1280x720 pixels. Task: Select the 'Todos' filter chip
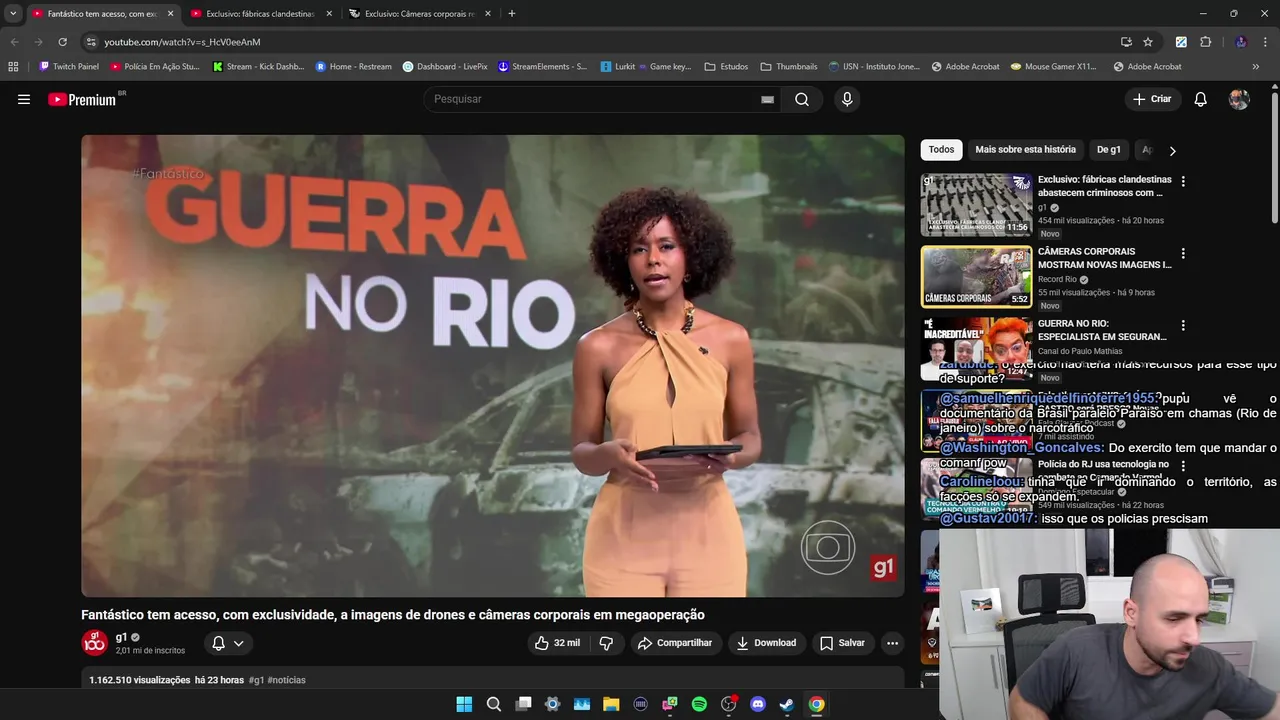pyautogui.click(x=941, y=150)
